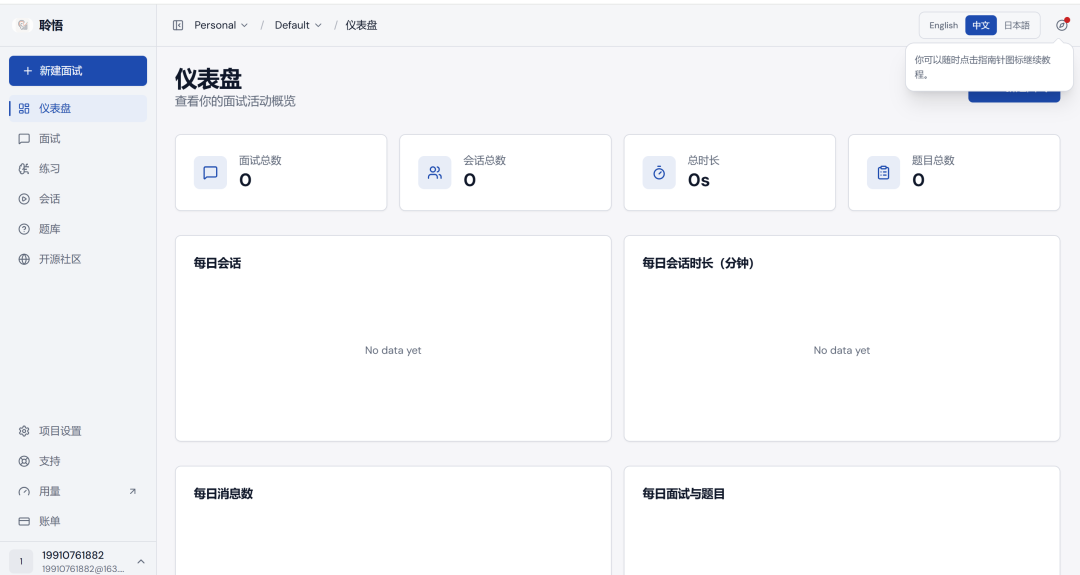
Task: Click the 题目总数 label
Action: (933, 160)
